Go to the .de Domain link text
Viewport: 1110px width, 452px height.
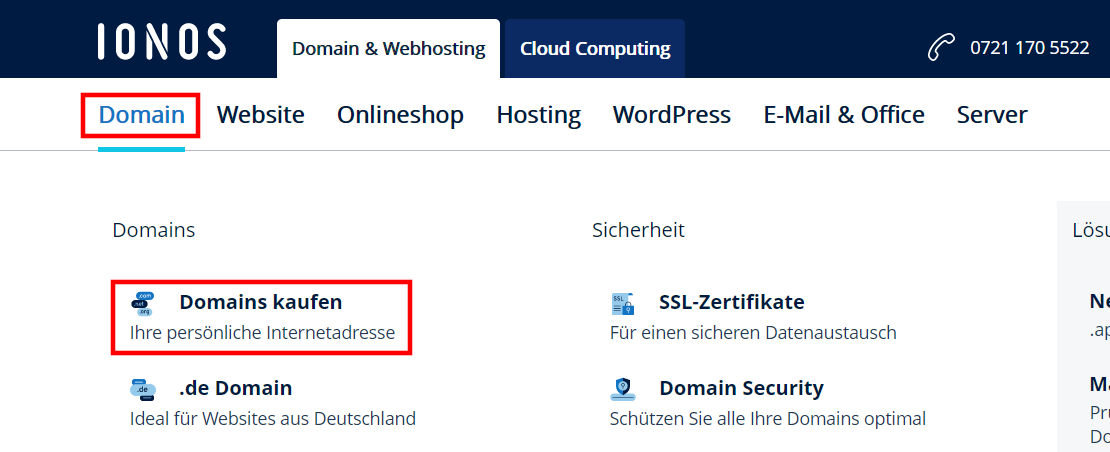point(235,388)
